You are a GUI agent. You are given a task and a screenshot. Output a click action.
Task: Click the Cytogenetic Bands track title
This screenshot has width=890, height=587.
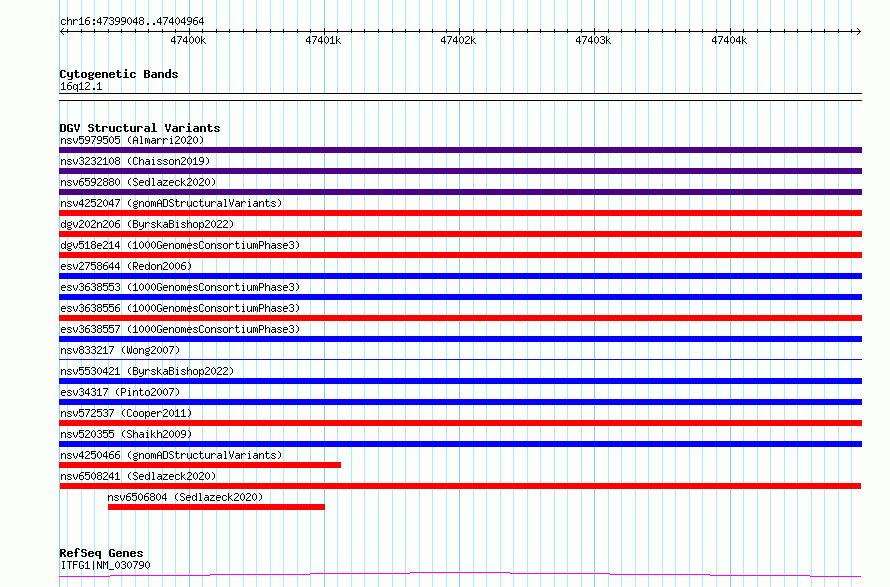tap(119, 74)
